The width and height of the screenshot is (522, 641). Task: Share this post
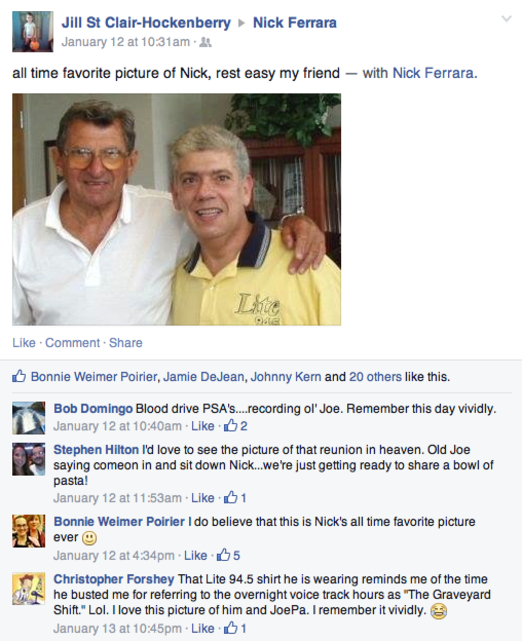click(x=125, y=343)
